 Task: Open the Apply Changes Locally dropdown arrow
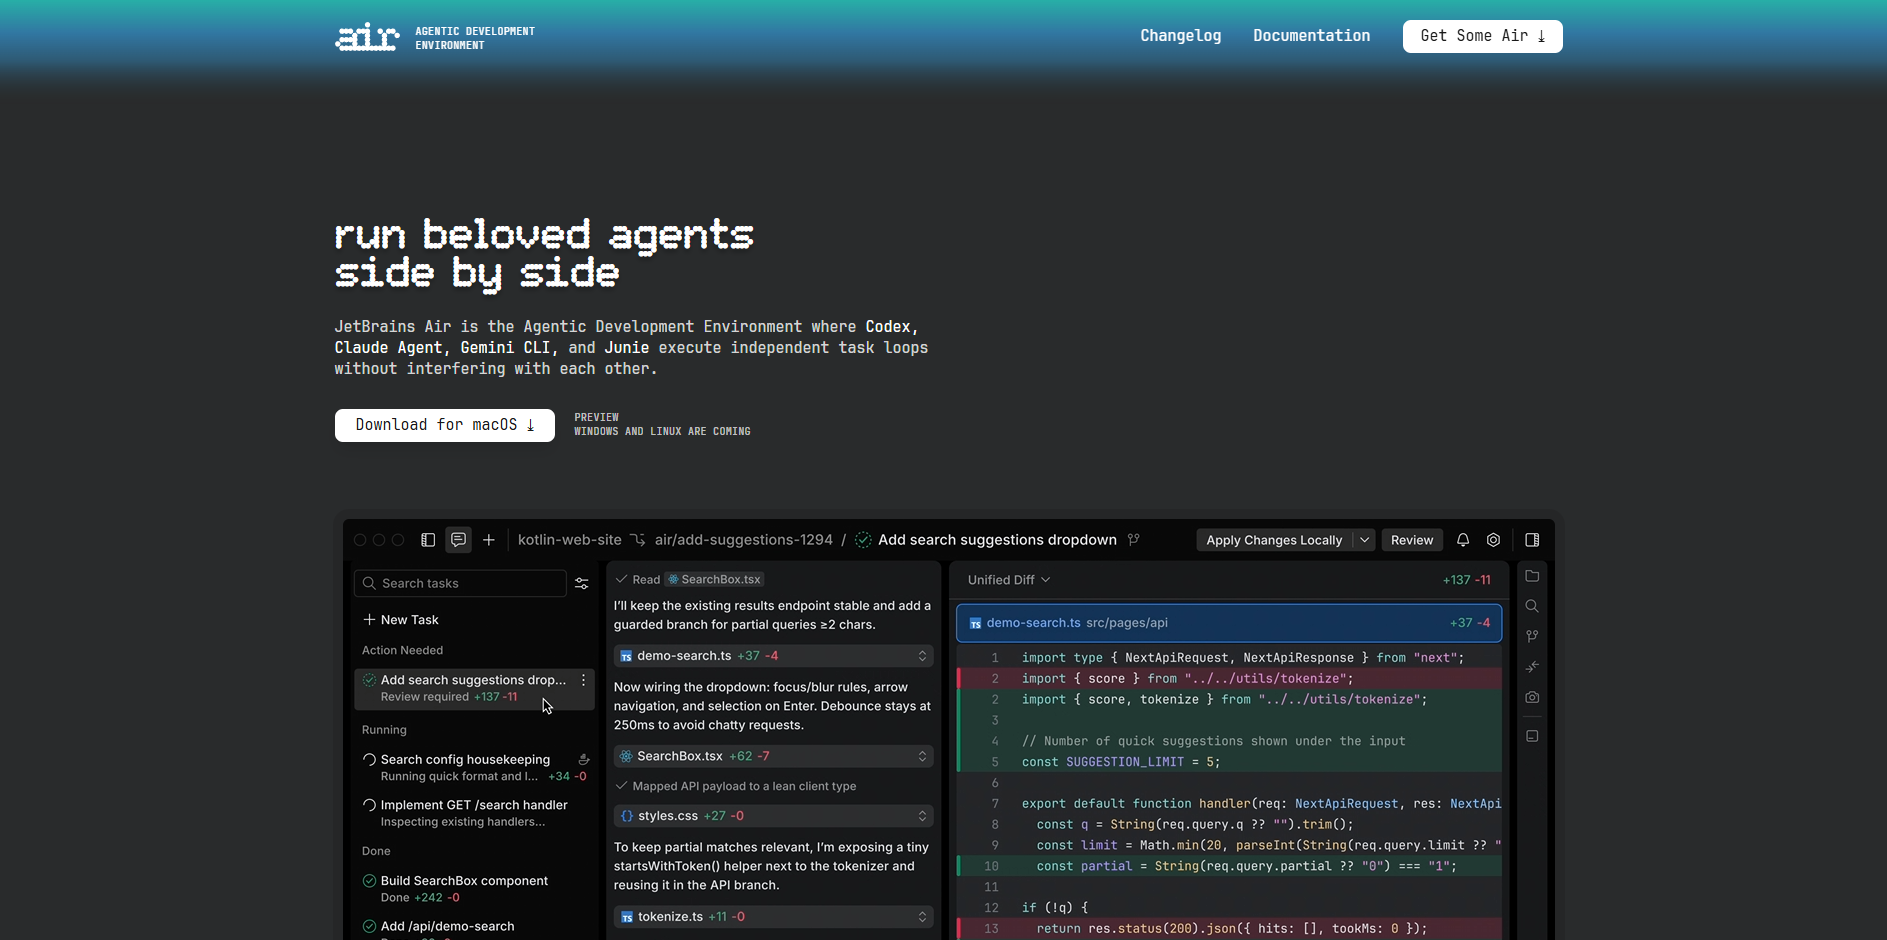pyautogui.click(x=1364, y=540)
